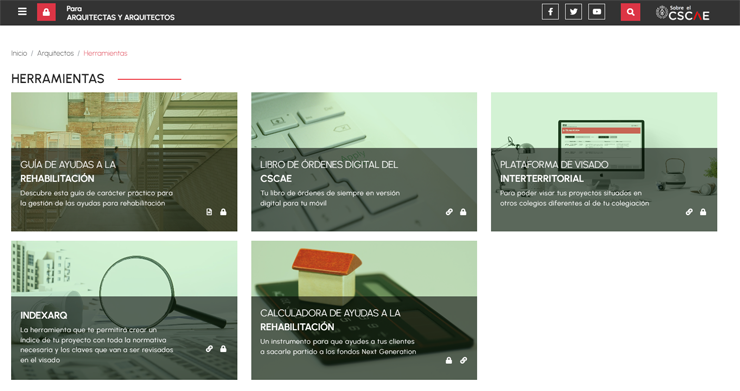This screenshot has height=391, width=740.
Task: Click the red lock login button
Action: click(x=46, y=12)
